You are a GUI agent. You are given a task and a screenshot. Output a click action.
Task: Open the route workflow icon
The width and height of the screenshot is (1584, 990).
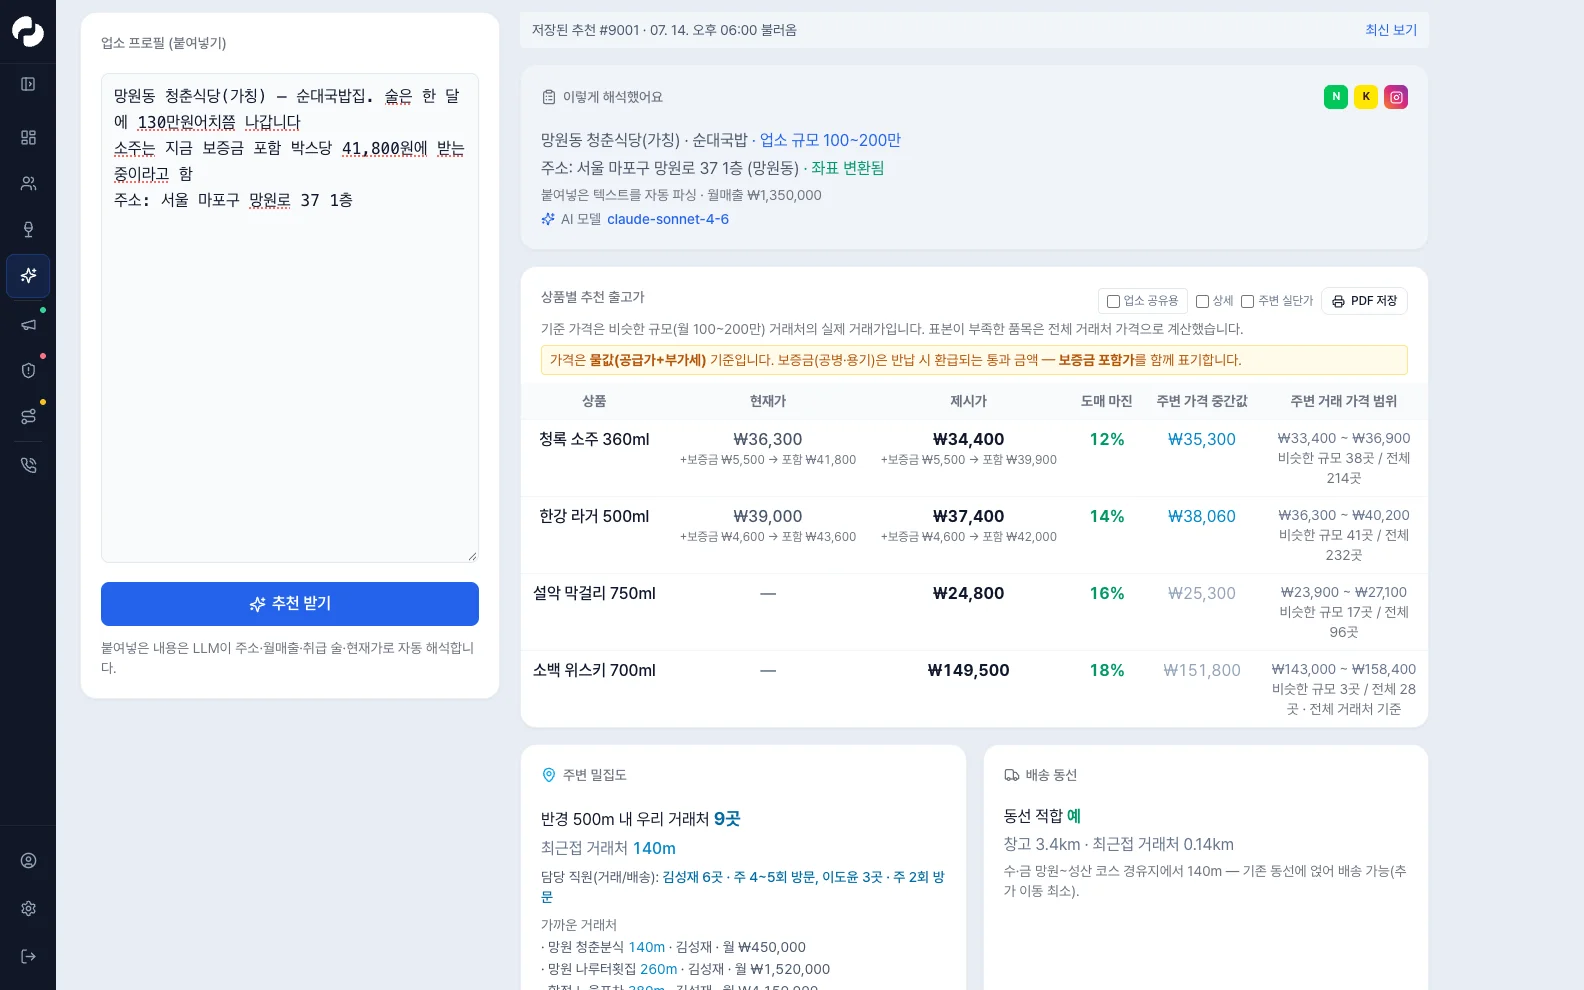point(28,416)
